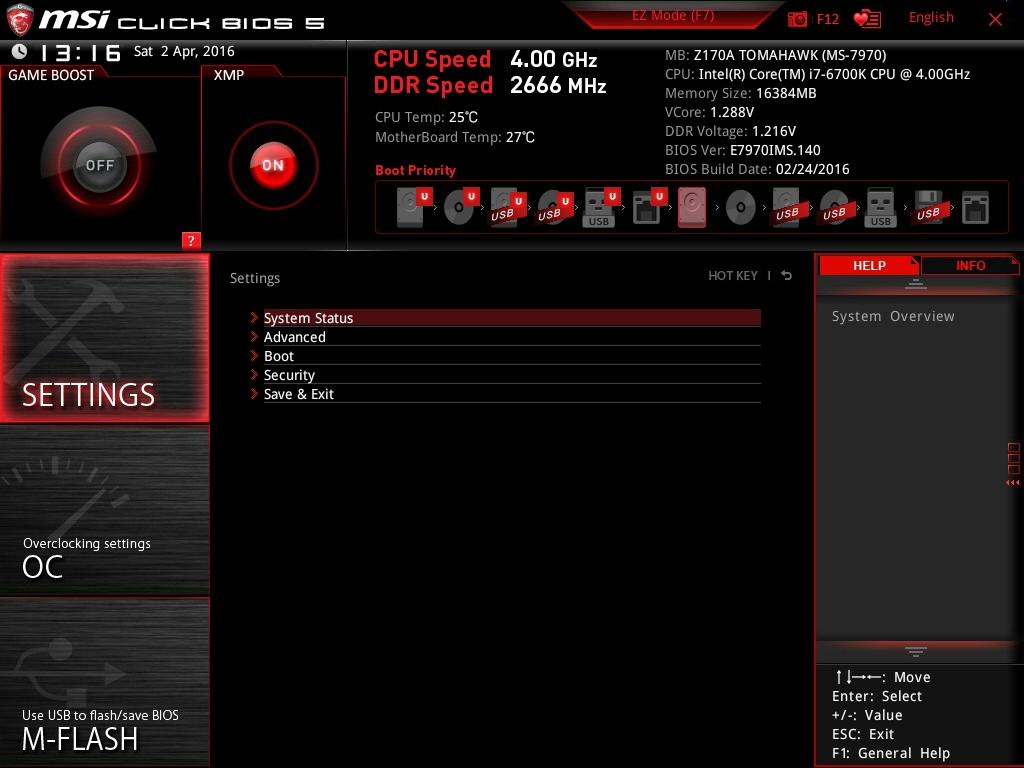This screenshot has height=768, width=1024.
Task: Click the time display 13:16
Action: pos(80,52)
